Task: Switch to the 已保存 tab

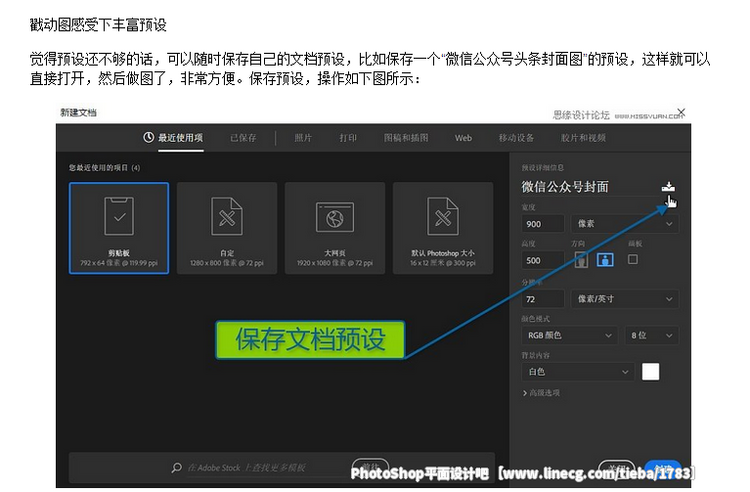Action: coord(243,138)
